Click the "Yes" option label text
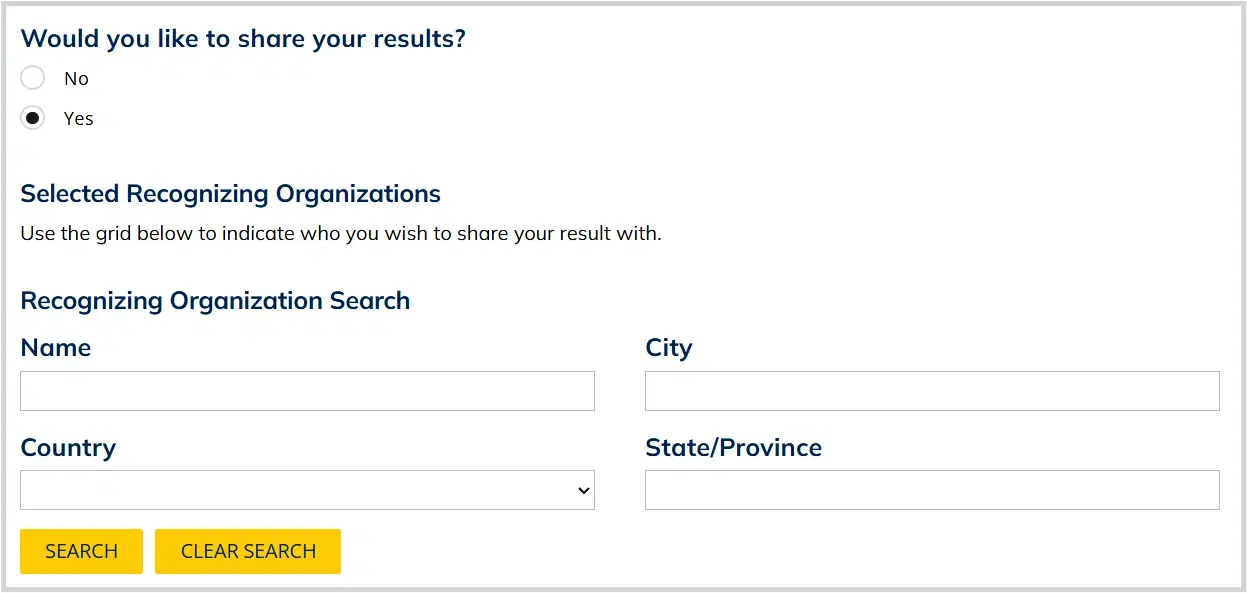The image size is (1247, 593). click(78, 118)
